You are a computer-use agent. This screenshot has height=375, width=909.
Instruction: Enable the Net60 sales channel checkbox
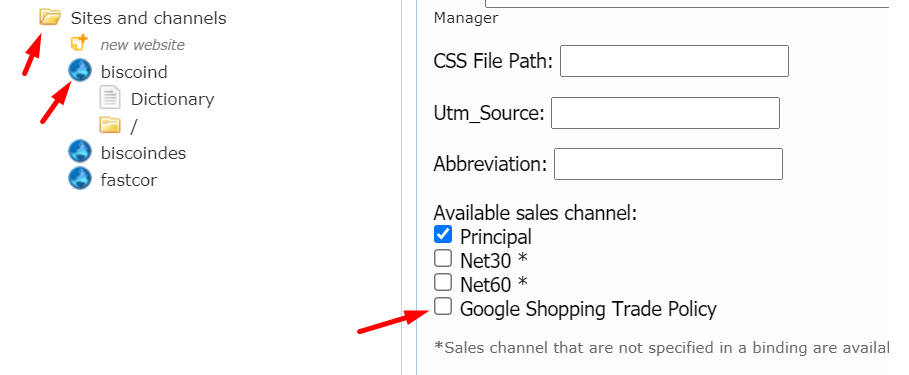tap(443, 282)
